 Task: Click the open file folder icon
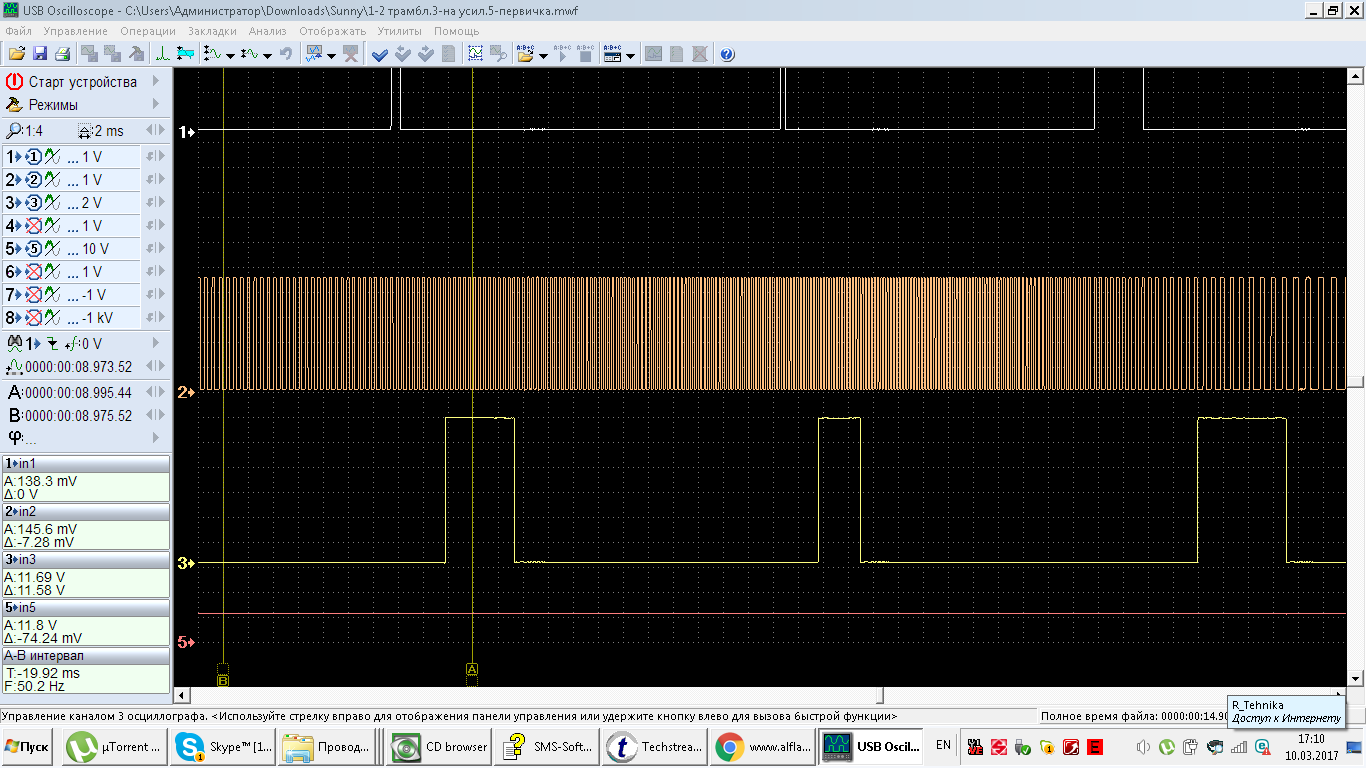coord(16,54)
